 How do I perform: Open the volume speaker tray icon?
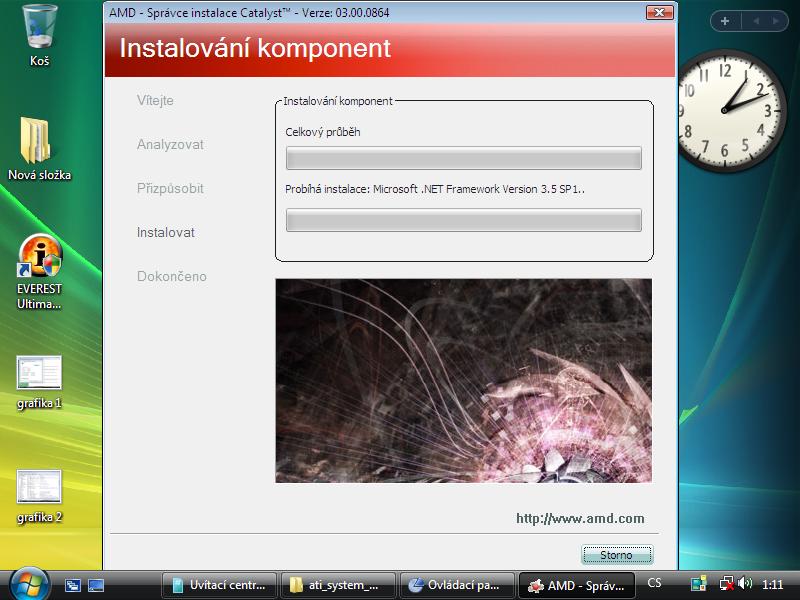745,583
